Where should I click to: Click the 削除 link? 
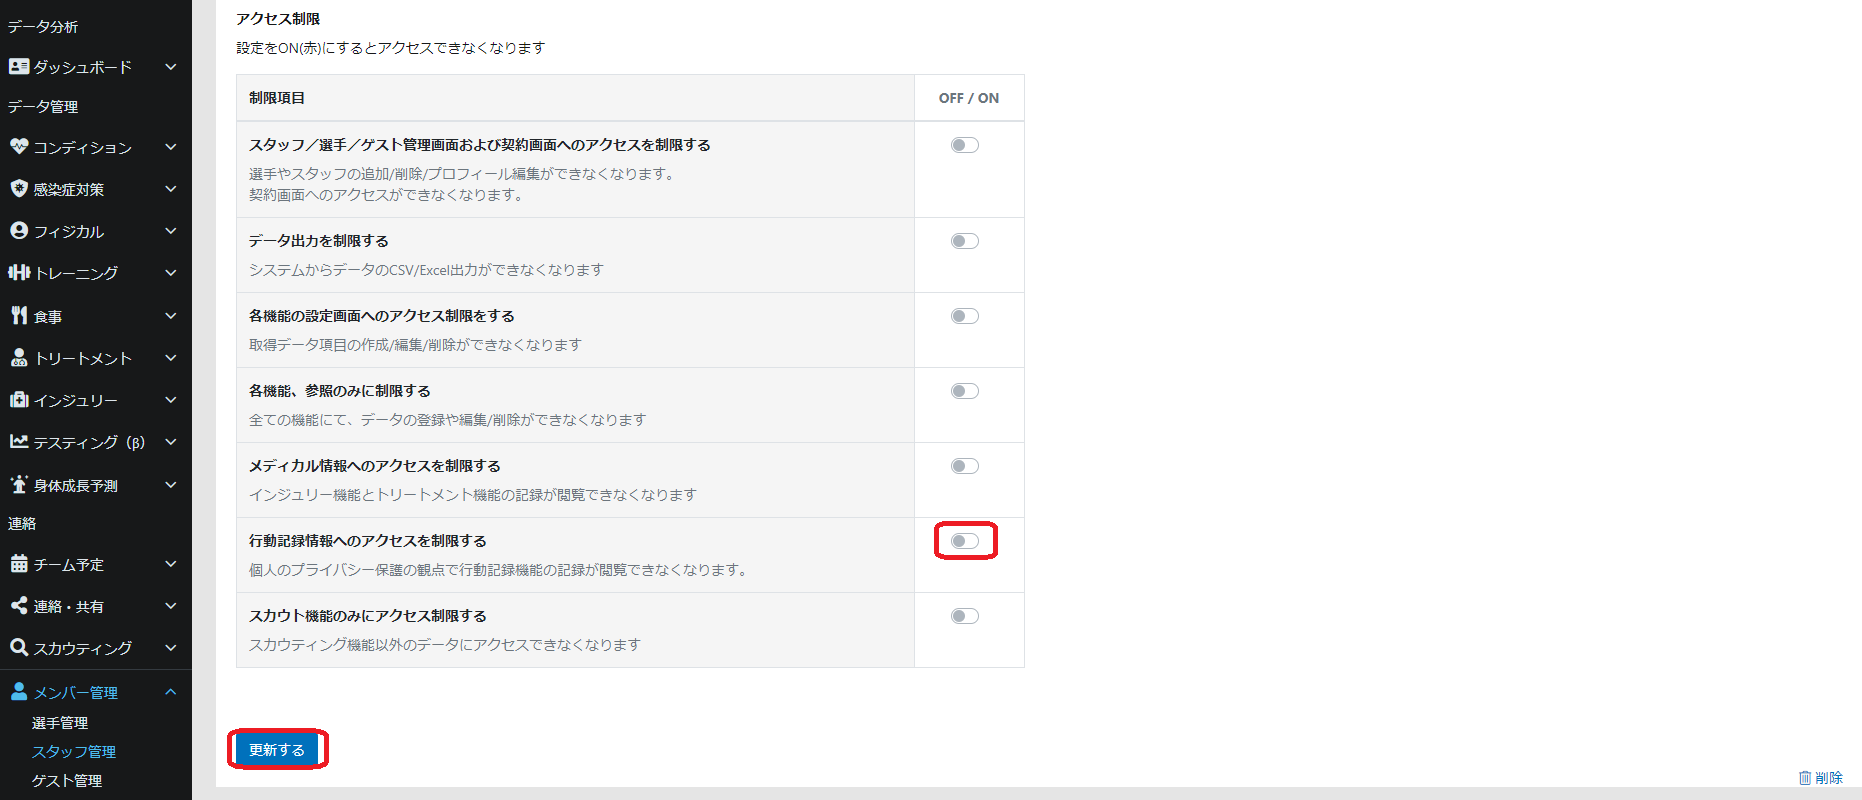[x=1829, y=778]
